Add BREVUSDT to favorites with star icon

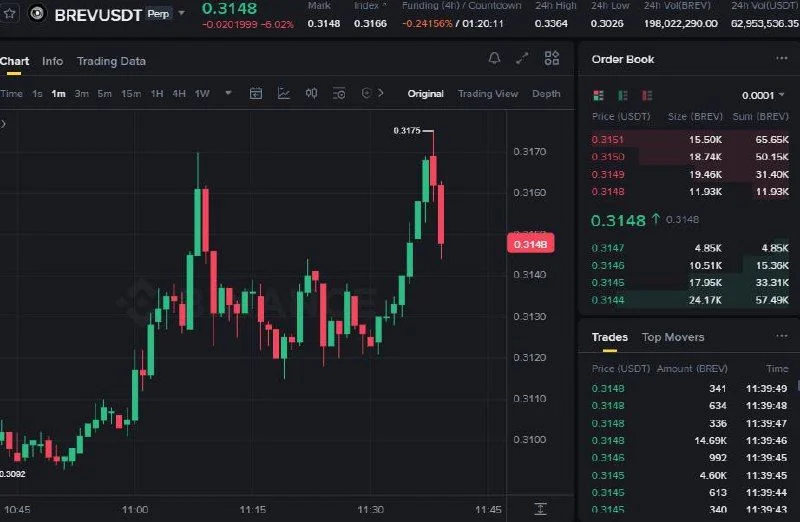9,13
